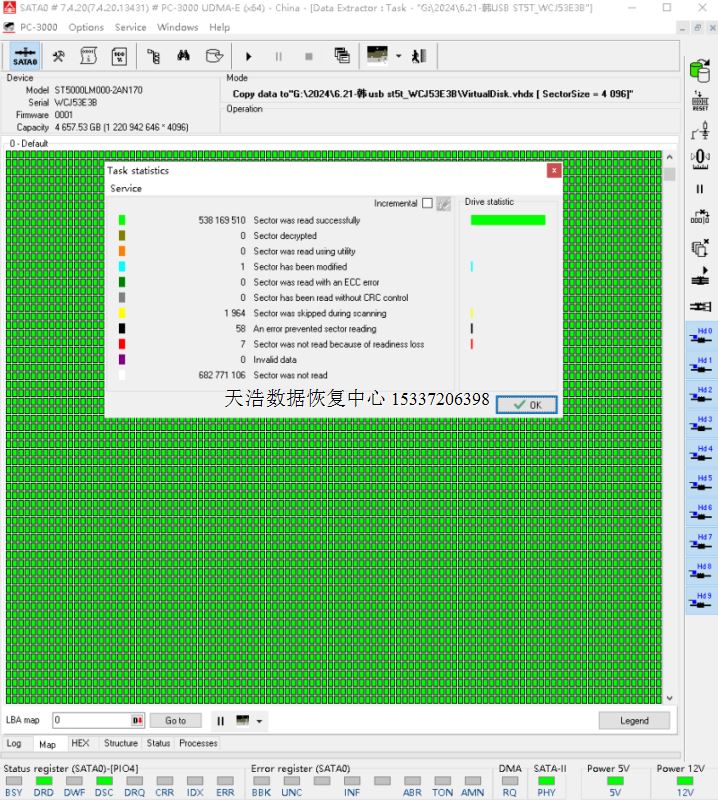Viewport: 718px width, 800px height.
Task: Click the SATA0 port icon in toolbar
Action: coord(25,56)
